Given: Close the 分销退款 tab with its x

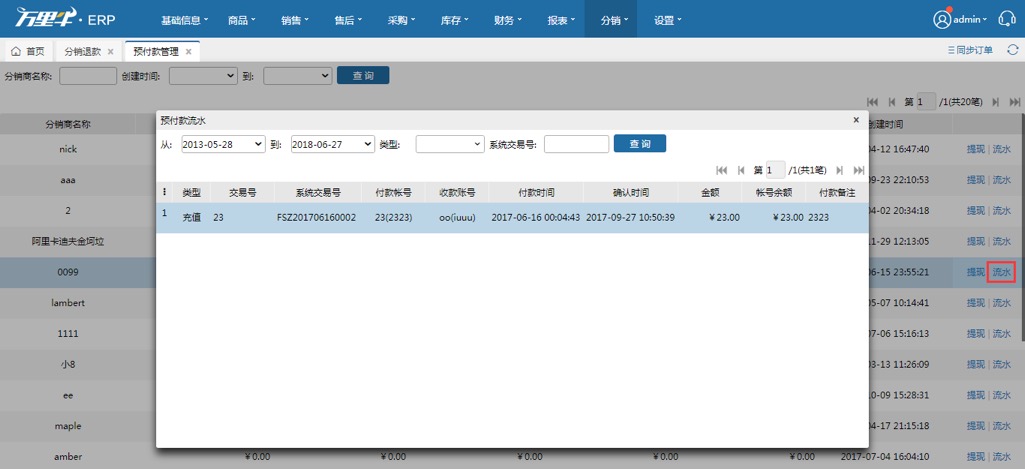Looking at the screenshot, I should [110, 52].
